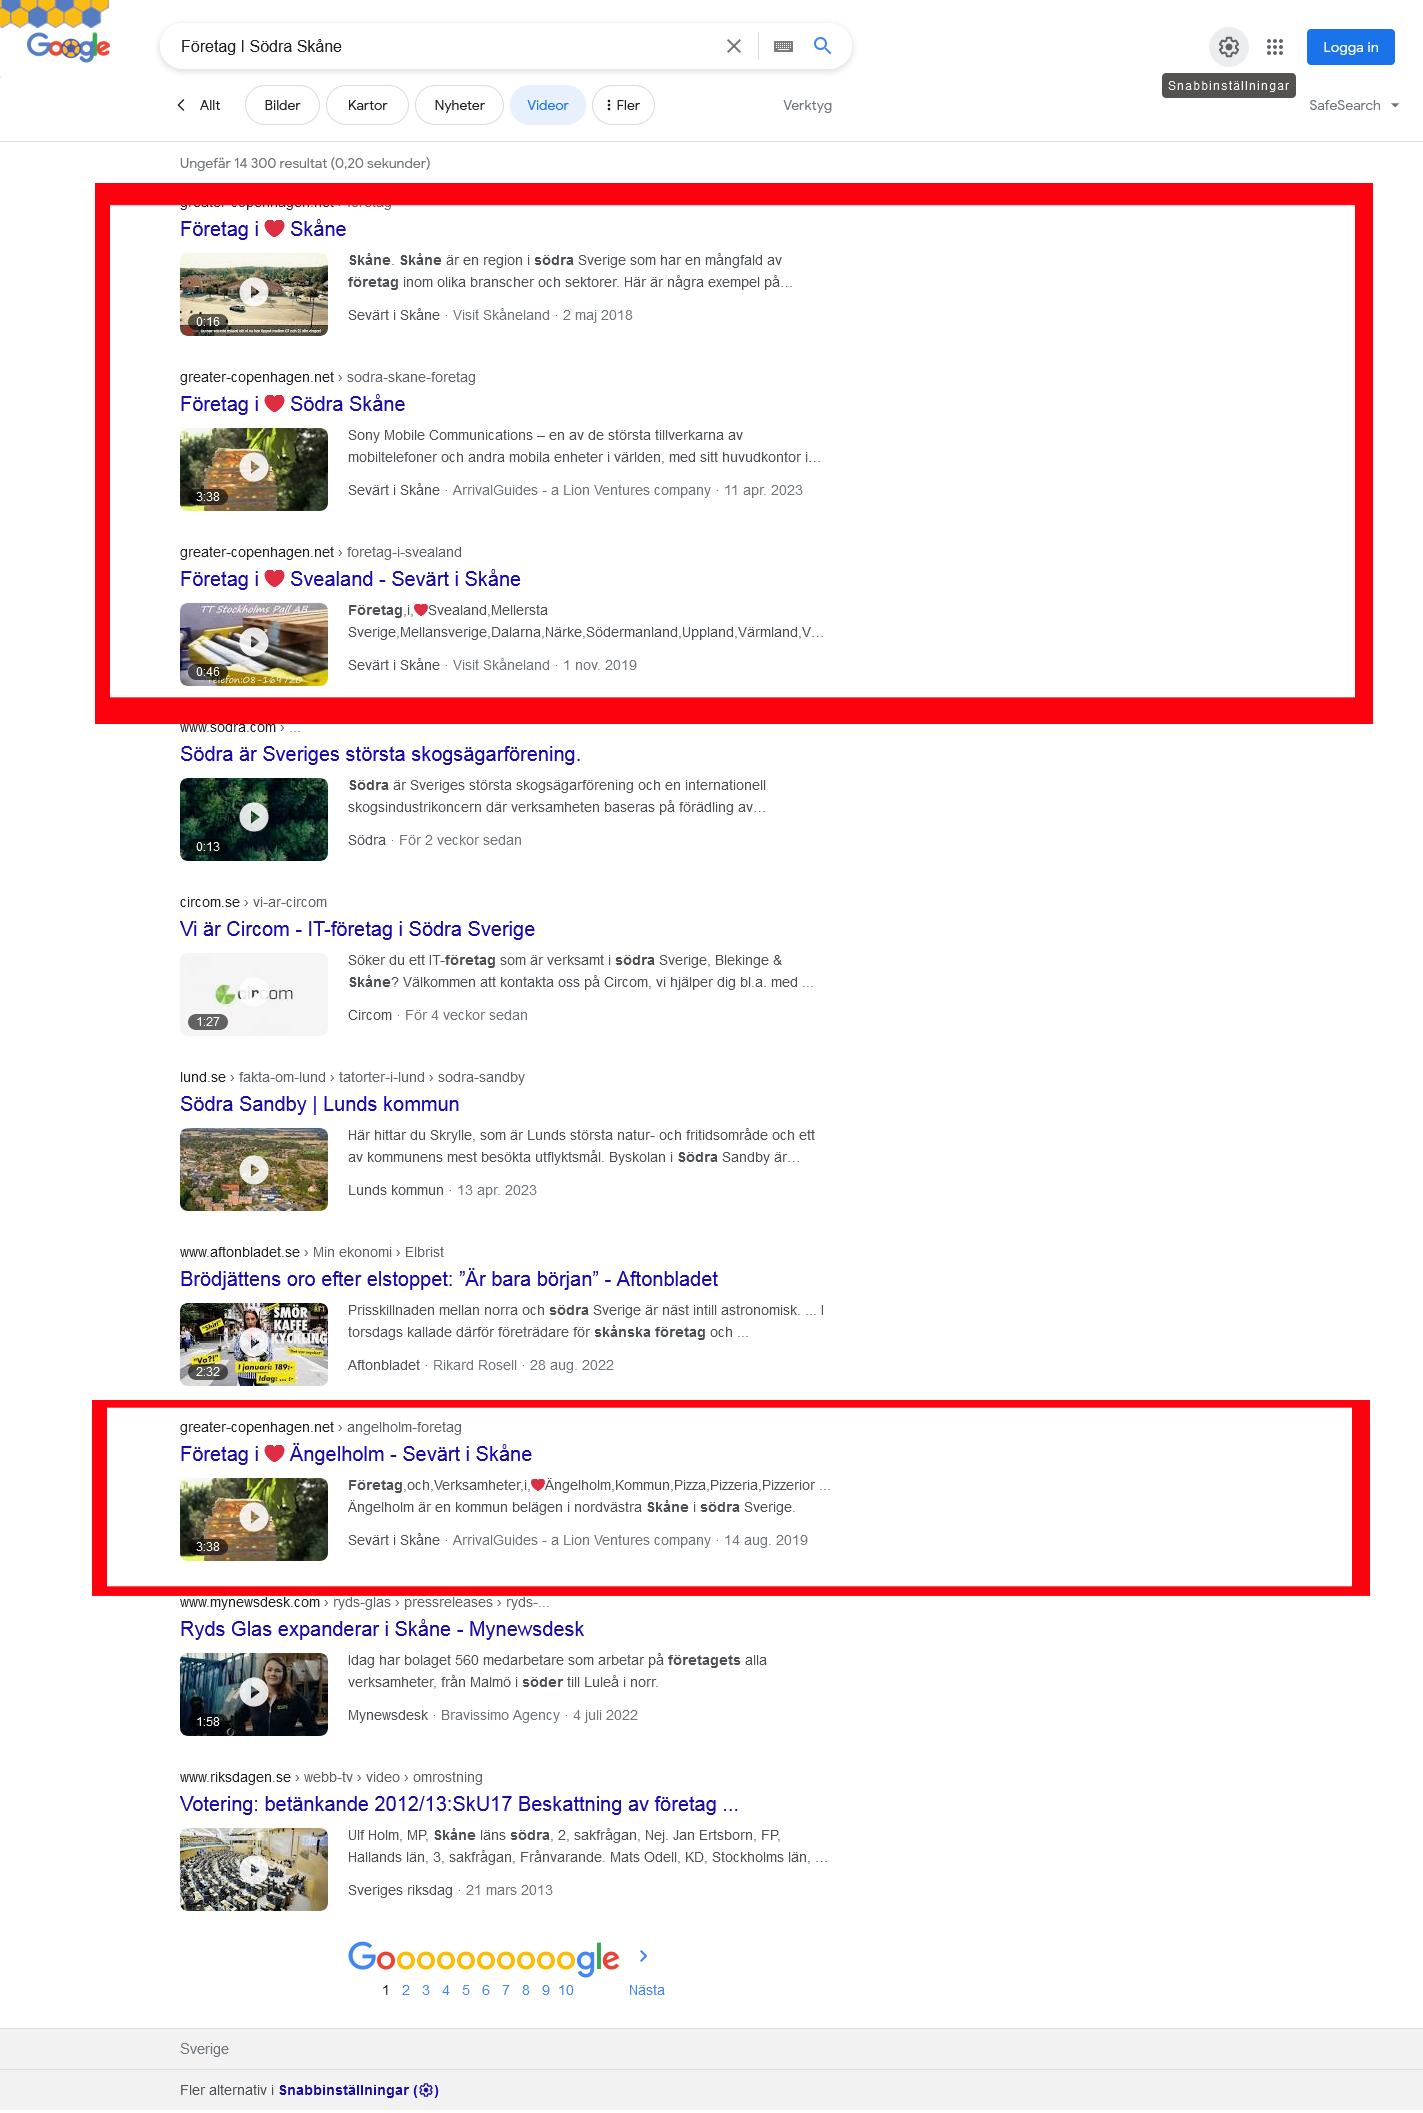The width and height of the screenshot is (1423, 2113).
Task: Play the Södra Sandby aerial video thumbnail
Action: point(254,1169)
